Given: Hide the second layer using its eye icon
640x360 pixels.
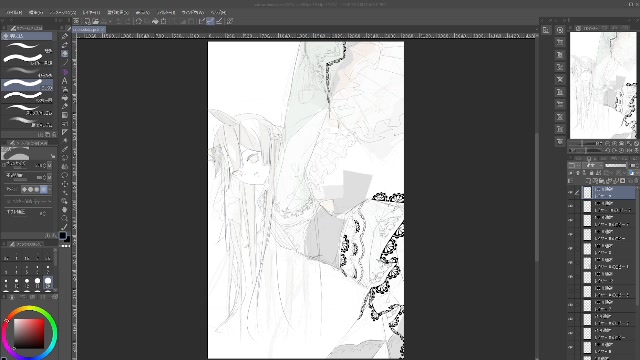Looking at the screenshot, I should tap(571, 207).
